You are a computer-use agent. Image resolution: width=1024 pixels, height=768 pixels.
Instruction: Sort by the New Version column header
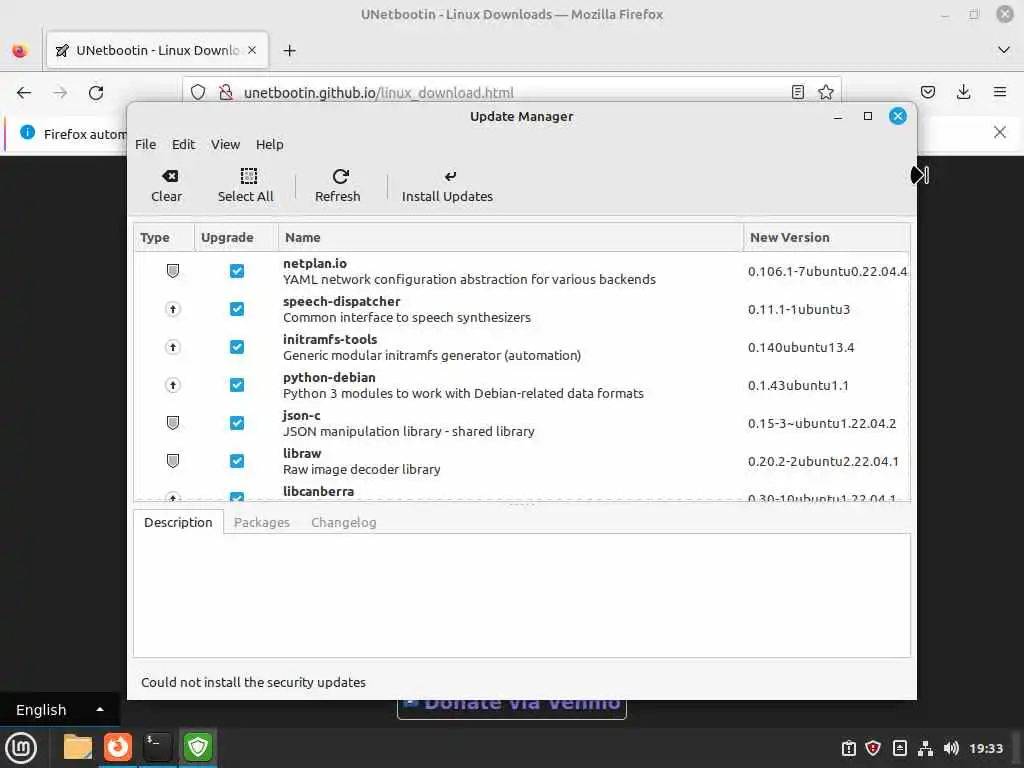pos(827,237)
